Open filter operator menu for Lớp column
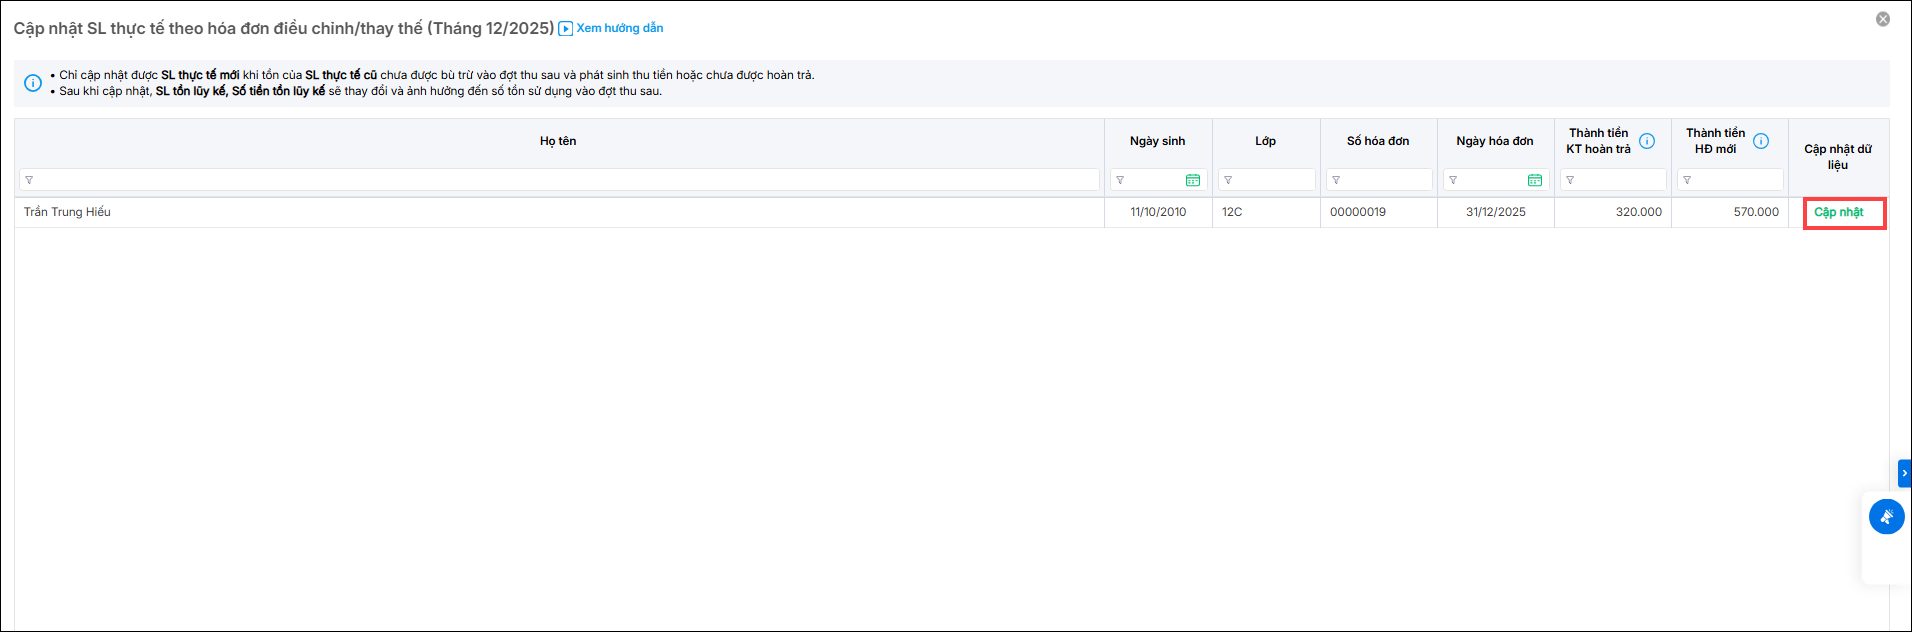The image size is (1912, 632). (1228, 180)
